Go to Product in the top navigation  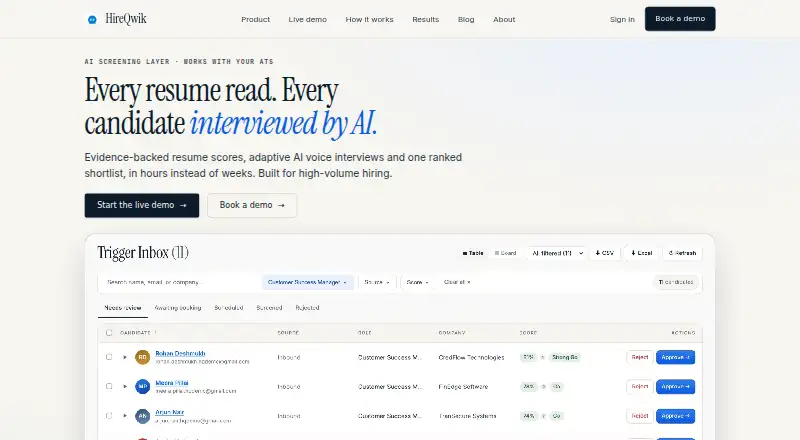tap(256, 19)
